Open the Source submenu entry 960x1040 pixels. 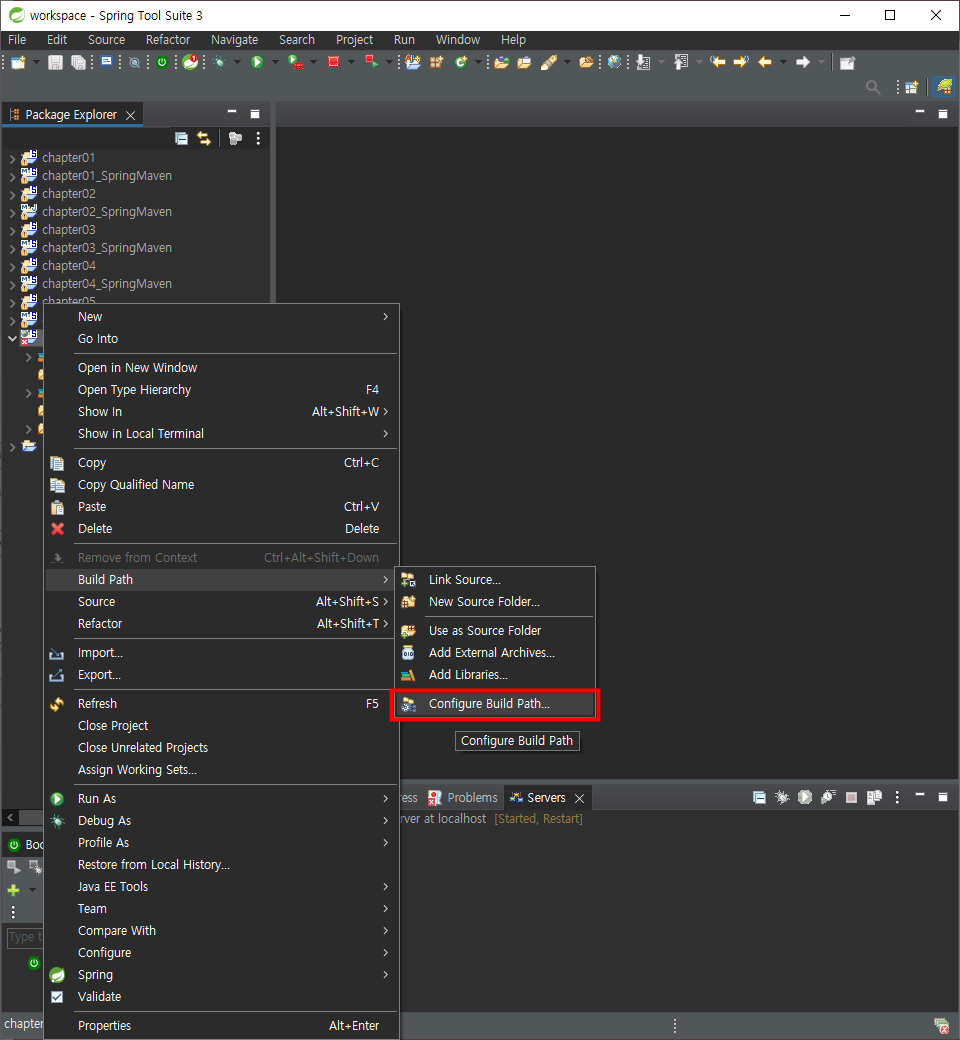222,602
